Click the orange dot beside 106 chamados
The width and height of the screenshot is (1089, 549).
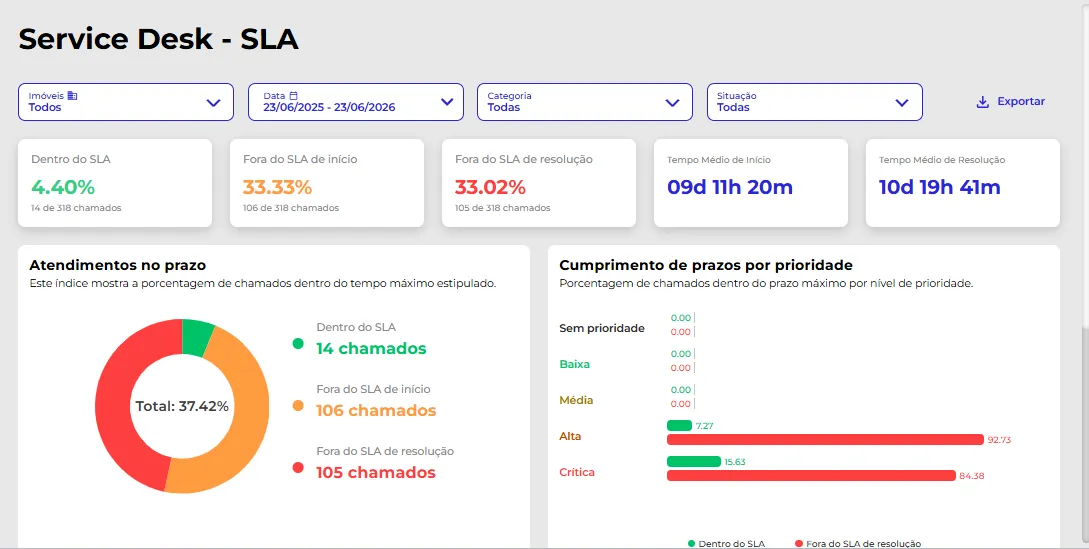(298, 405)
